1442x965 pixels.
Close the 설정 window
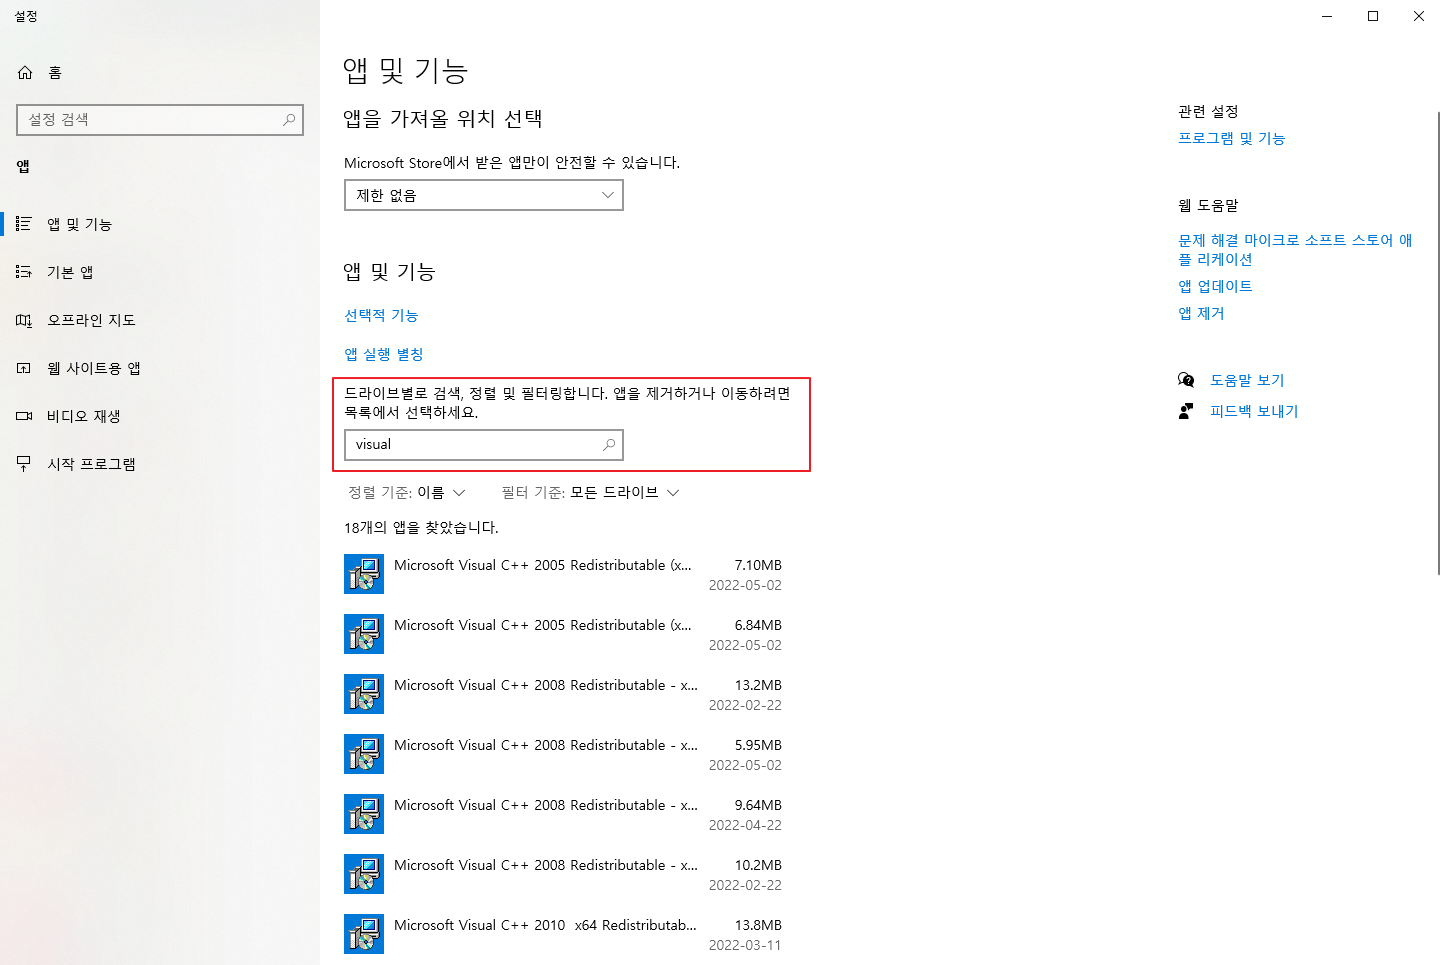coord(1419,16)
